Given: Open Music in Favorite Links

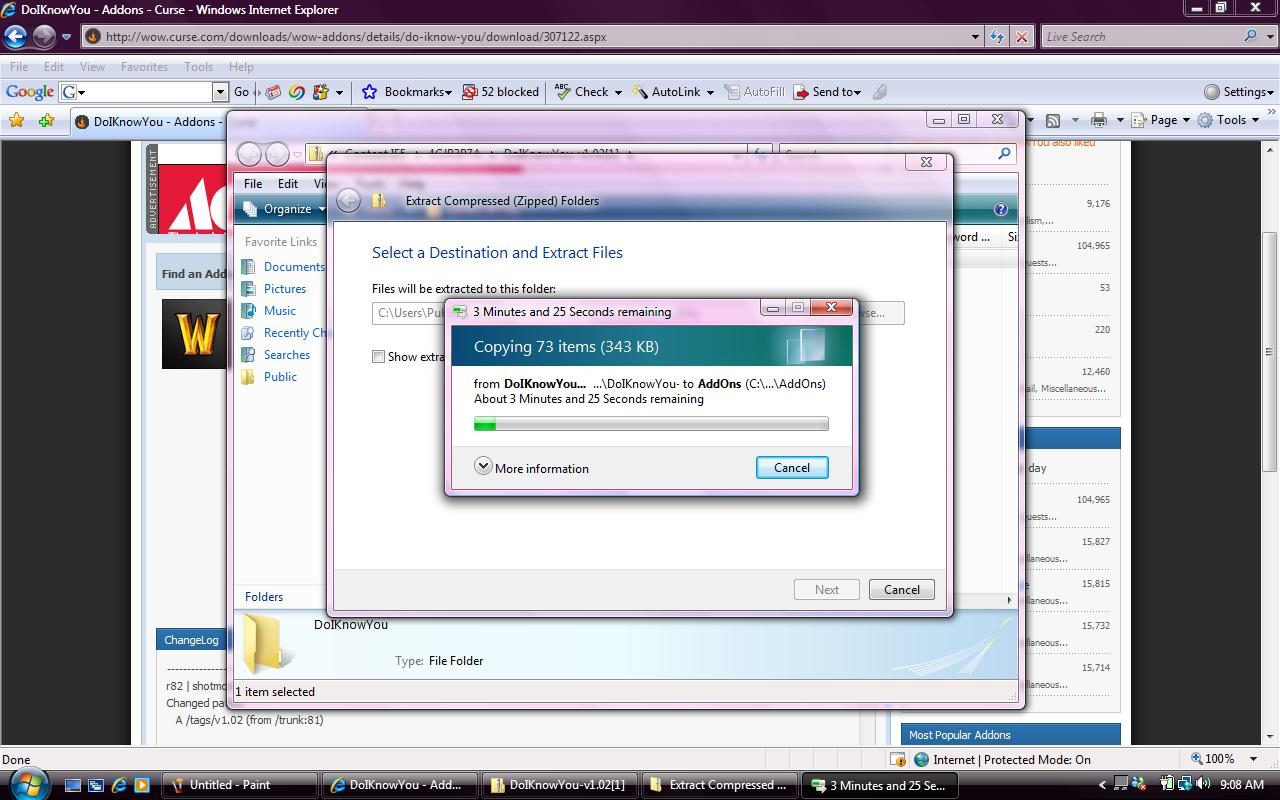Looking at the screenshot, I should (x=279, y=311).
